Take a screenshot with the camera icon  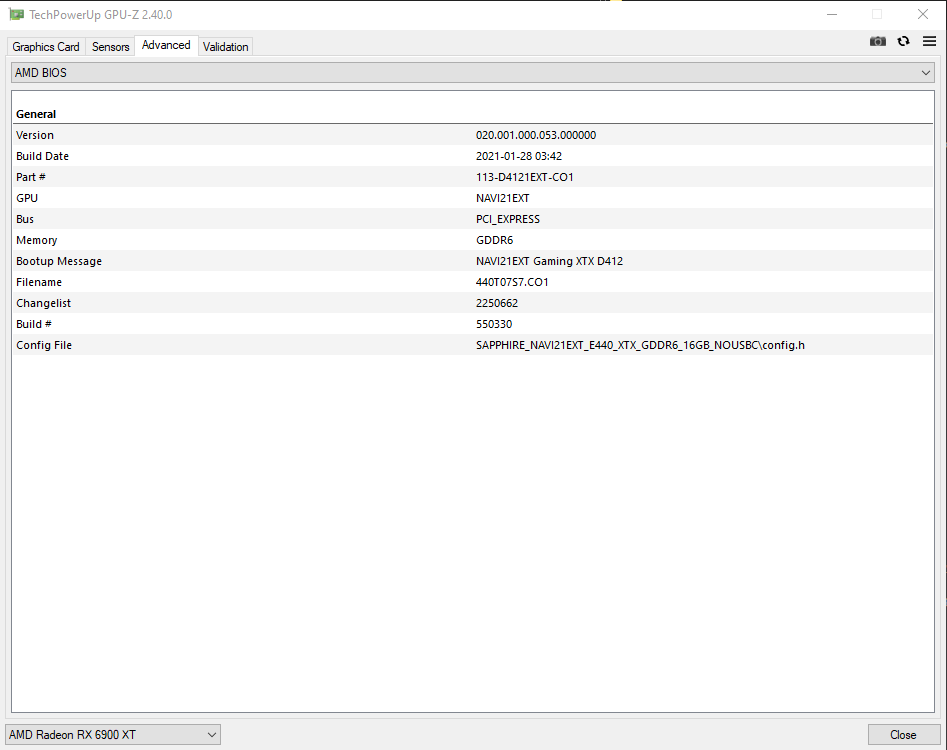878,41
